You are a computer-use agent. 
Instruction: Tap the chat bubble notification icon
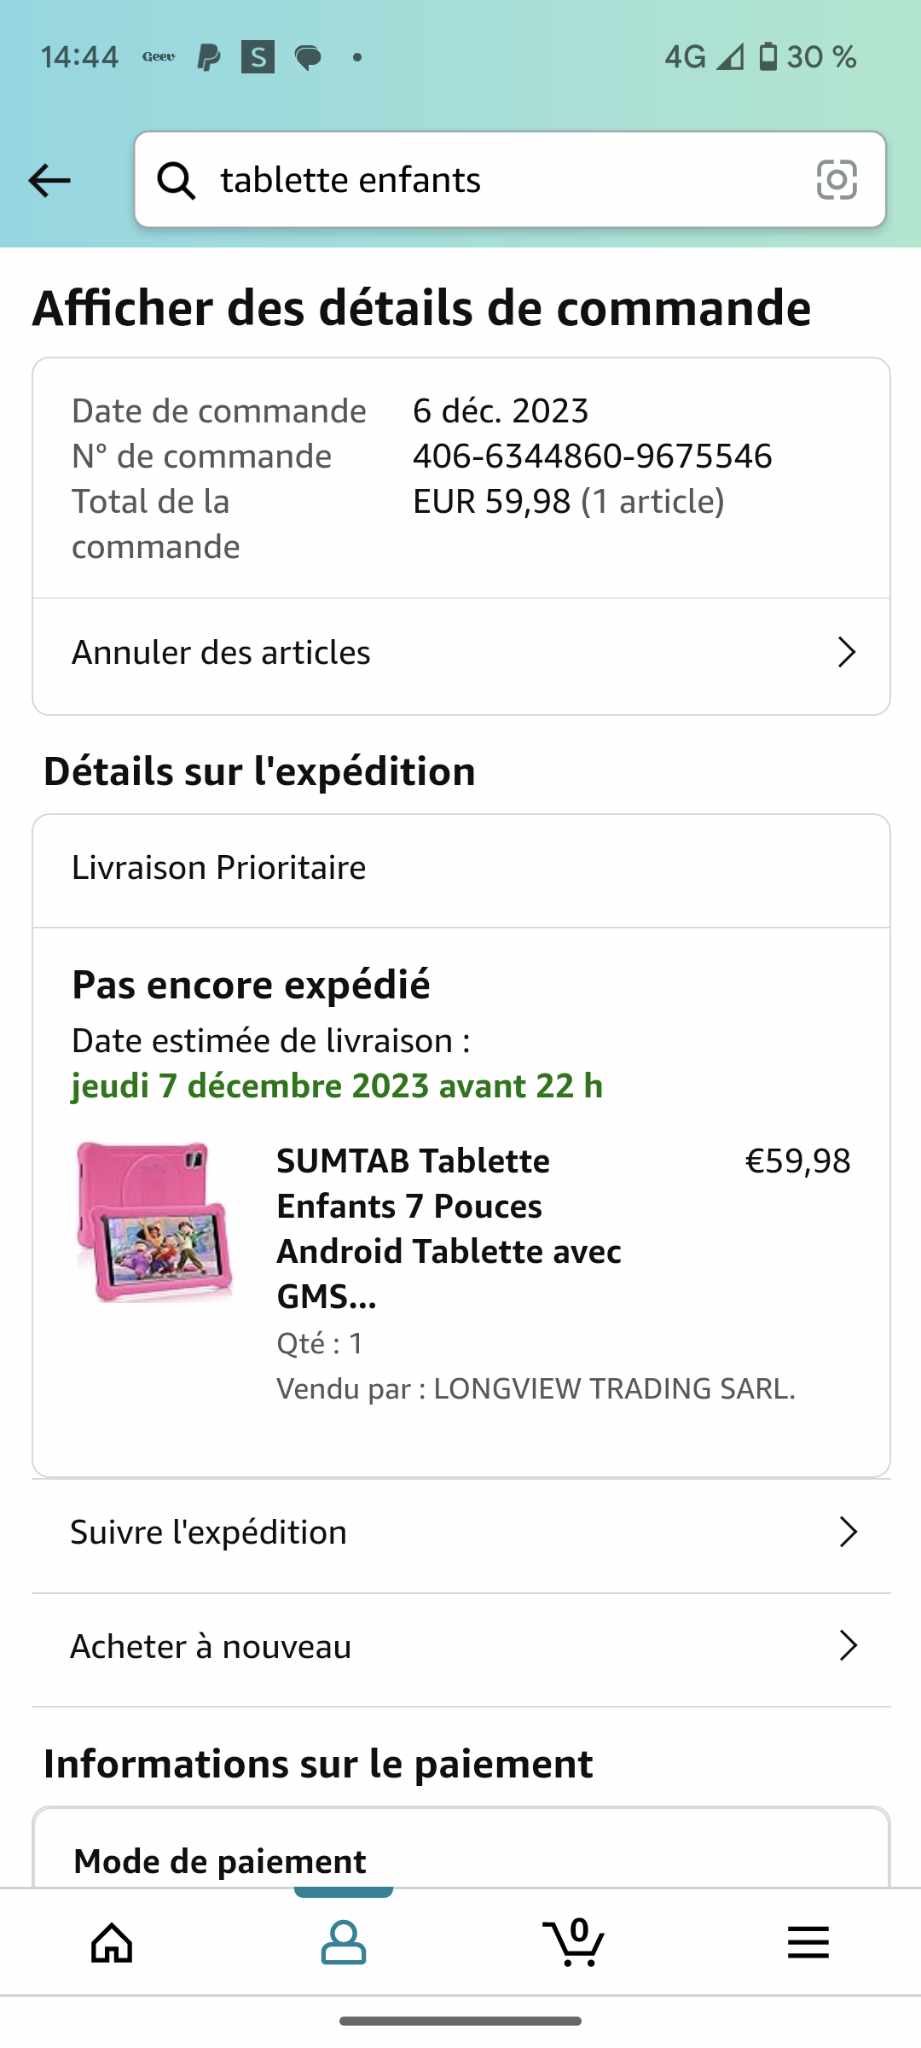point(308,58)
